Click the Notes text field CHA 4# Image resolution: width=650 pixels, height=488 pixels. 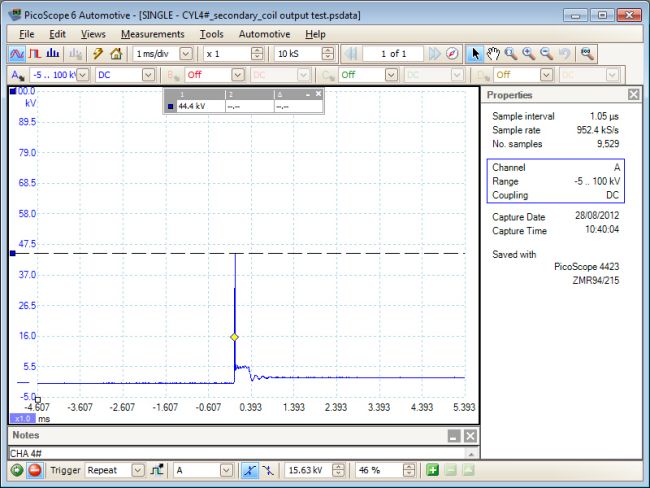237,453
